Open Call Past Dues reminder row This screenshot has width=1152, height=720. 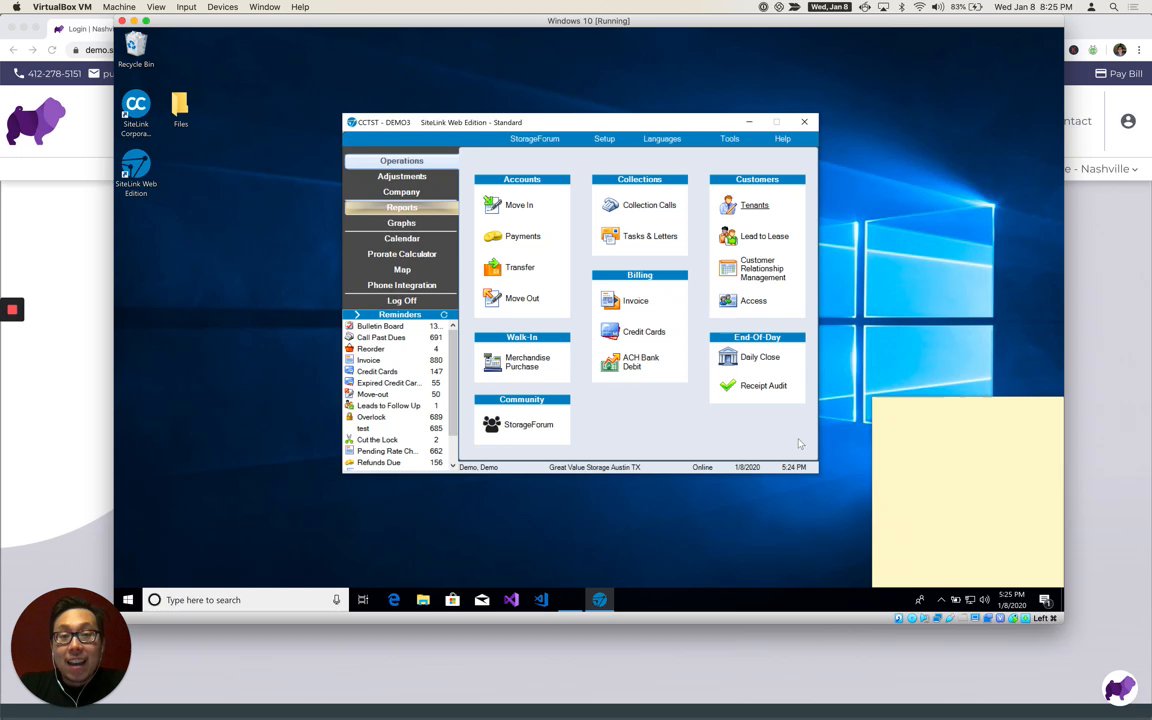(395, 337)
